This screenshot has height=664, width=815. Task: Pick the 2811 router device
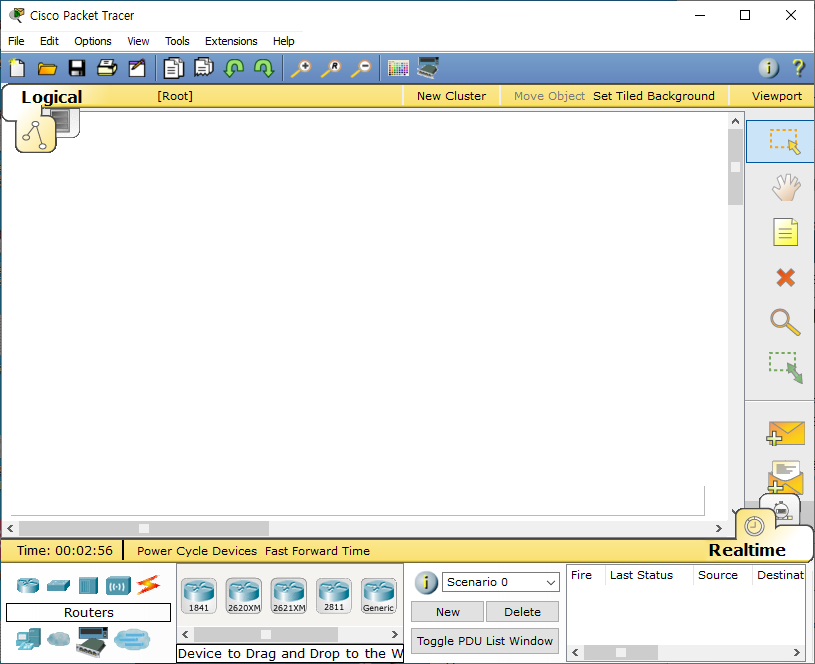(334, 596)
